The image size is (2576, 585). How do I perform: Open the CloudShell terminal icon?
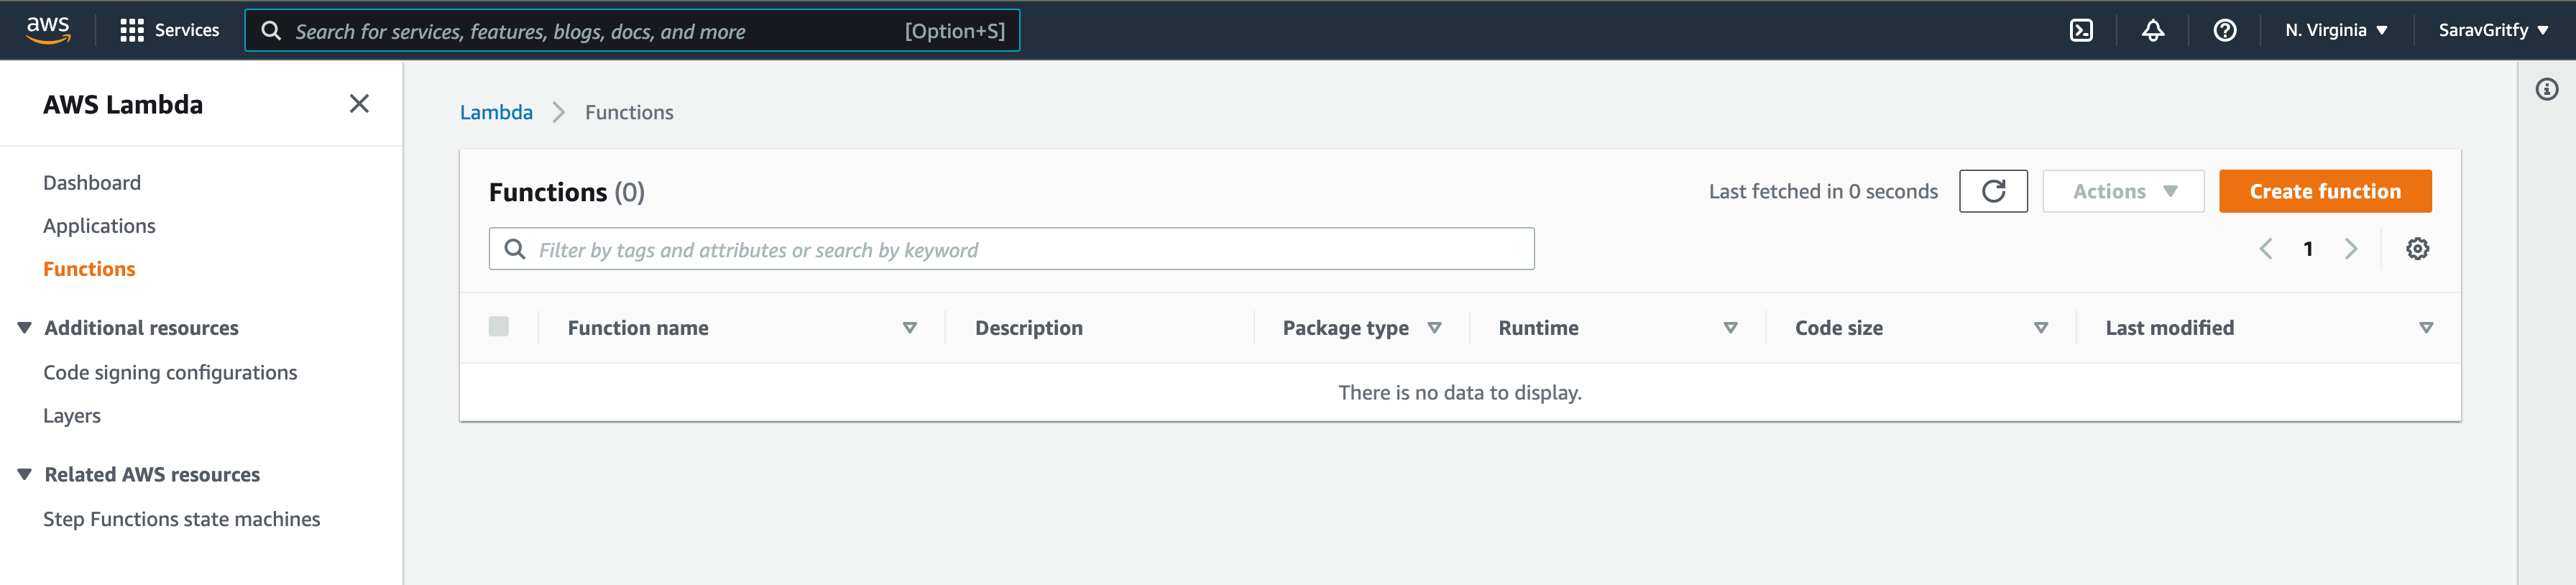[x=2080, y=30]
